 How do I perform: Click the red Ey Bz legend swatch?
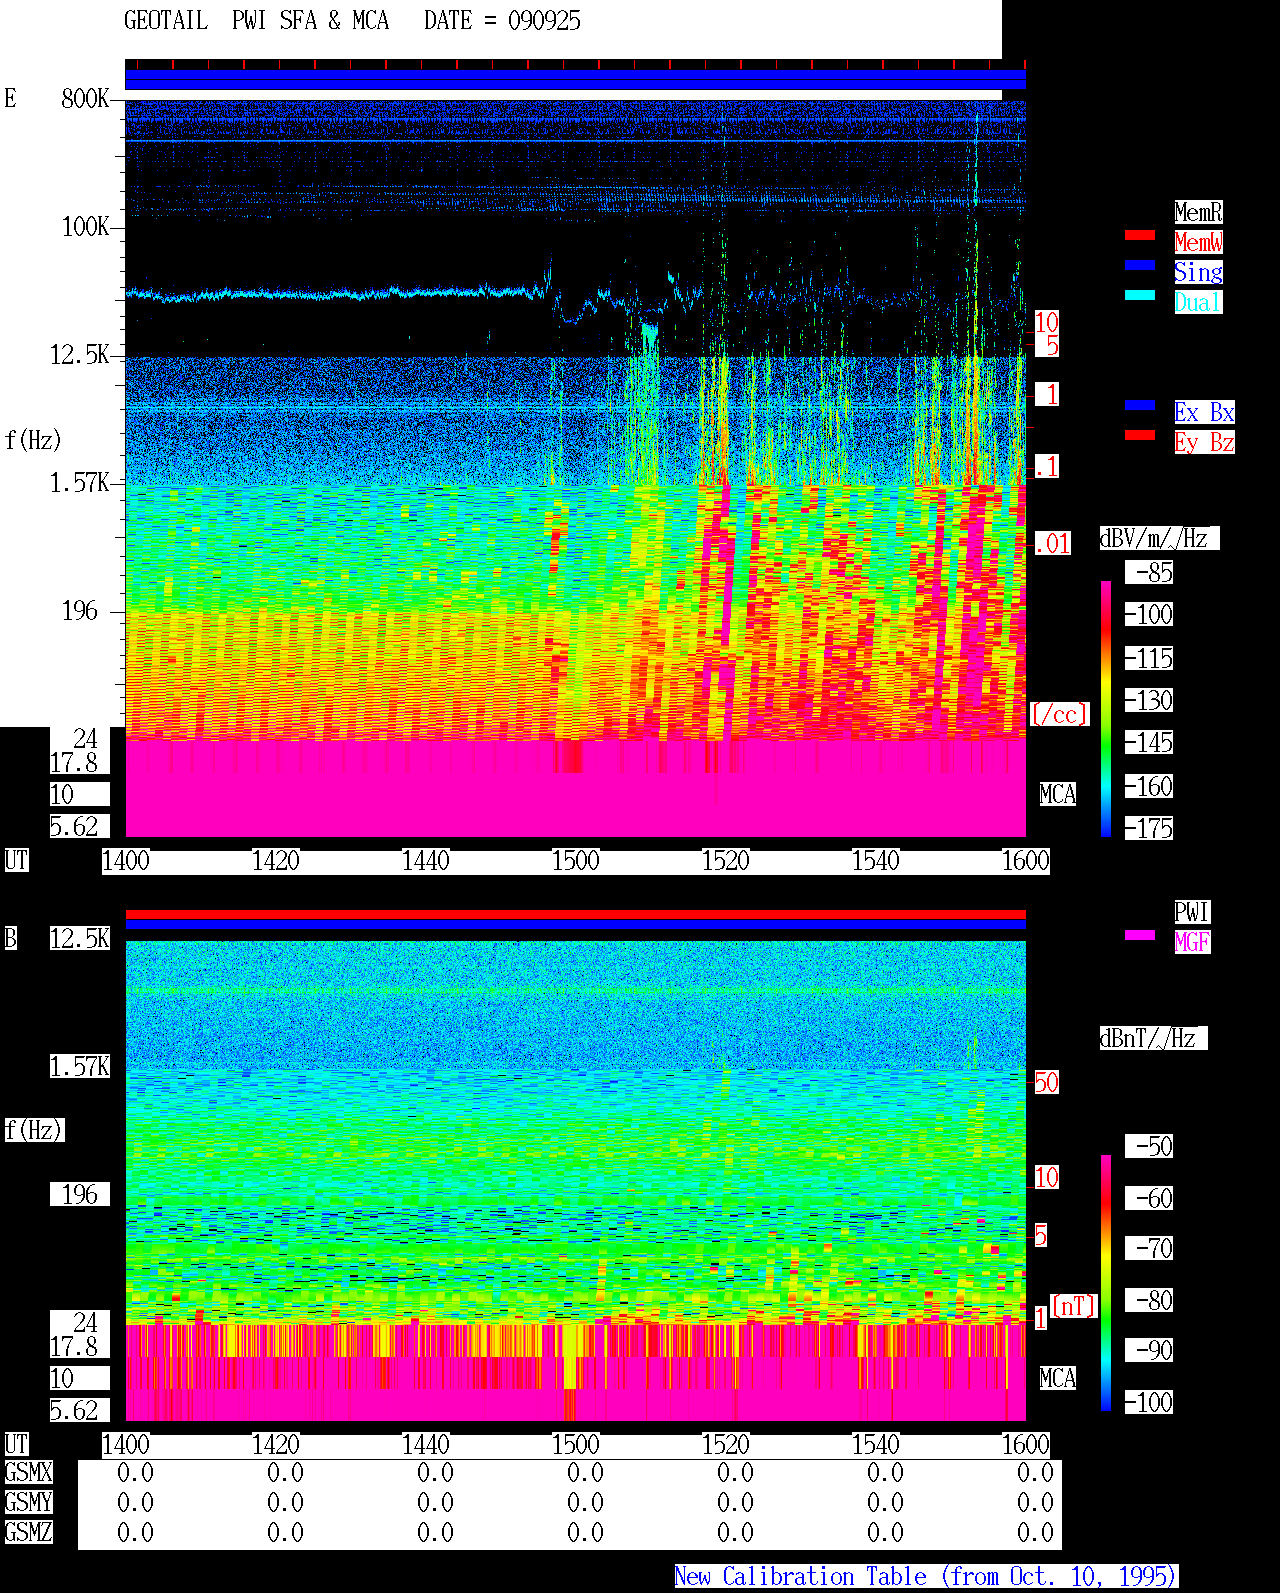pos(1140,435)
